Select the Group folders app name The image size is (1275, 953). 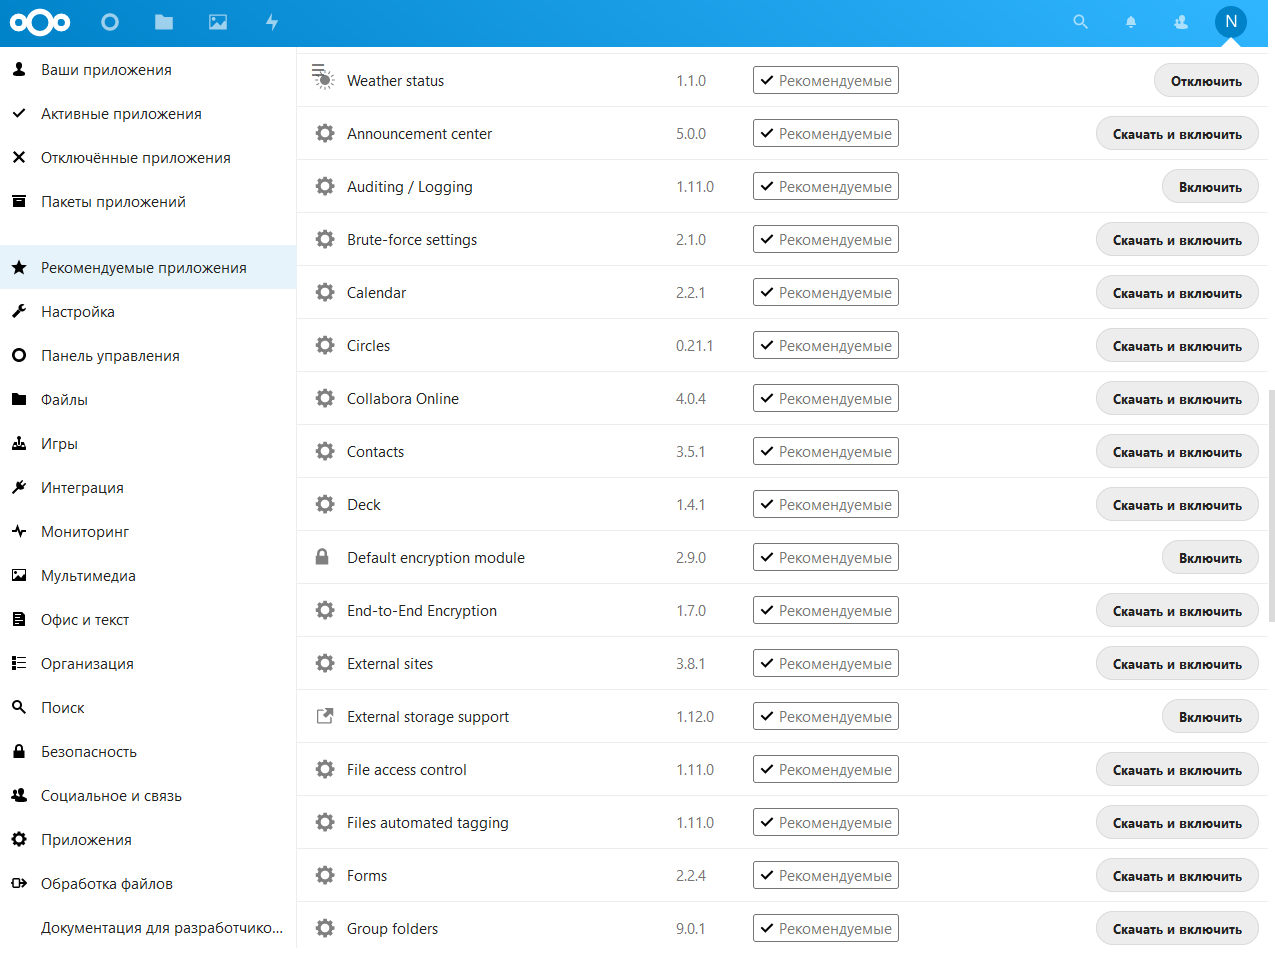[x=392, y=928]
